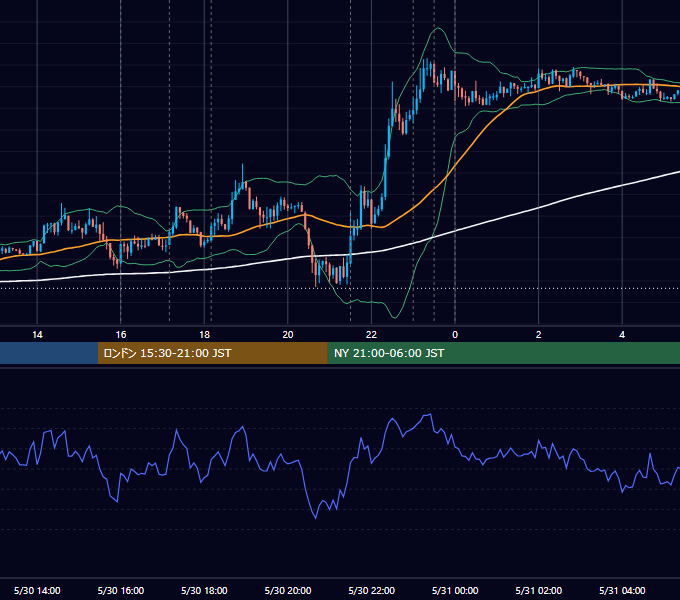Click the NY 21:00-06:00 JST session bar
The image size is (680, 600).
coord(503,353)
